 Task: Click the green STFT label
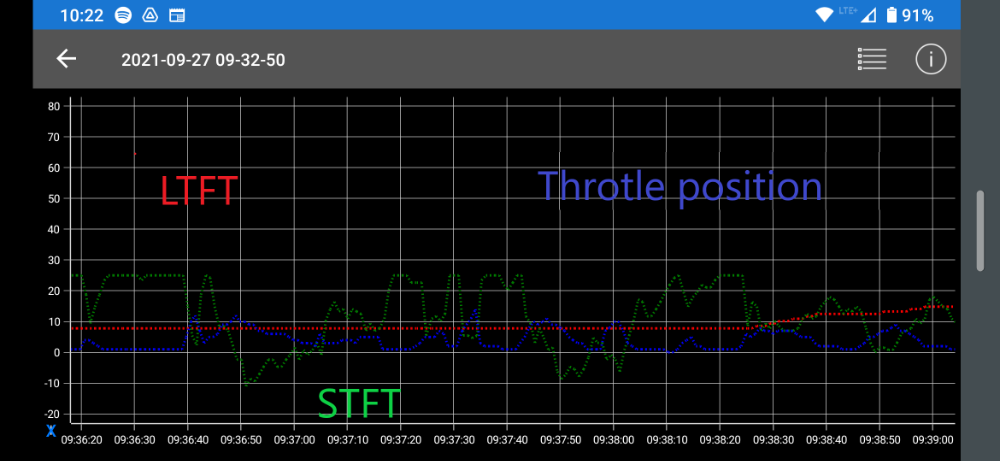pos(359,404)
